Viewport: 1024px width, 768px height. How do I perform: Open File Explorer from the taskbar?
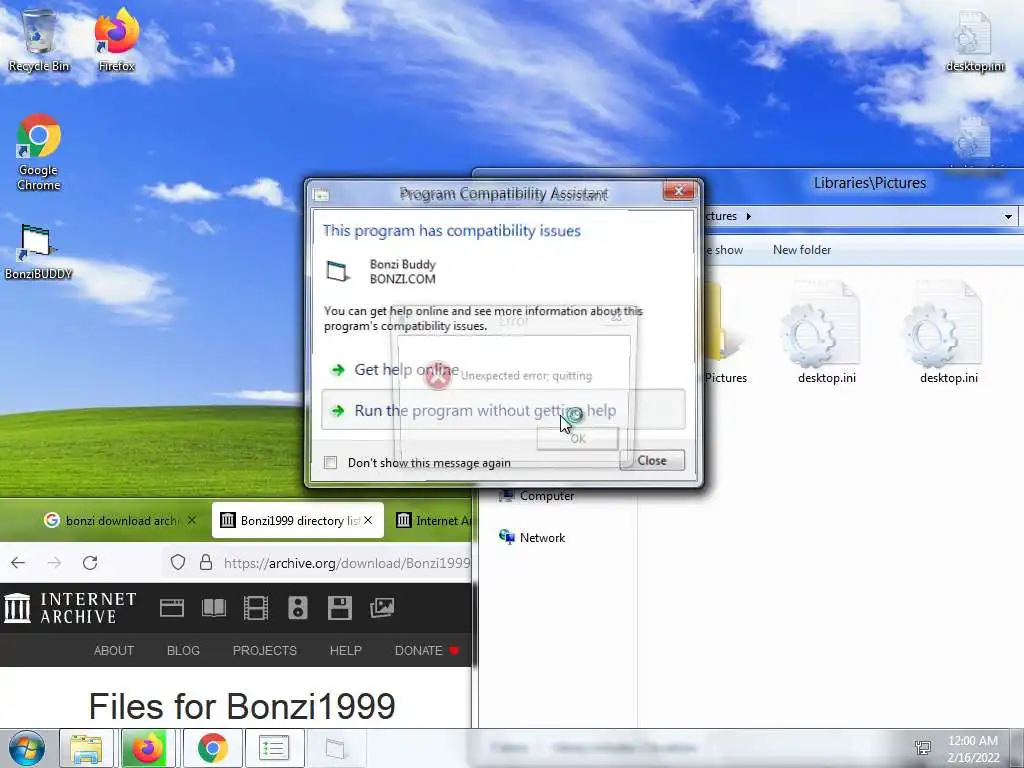[86, 748]
